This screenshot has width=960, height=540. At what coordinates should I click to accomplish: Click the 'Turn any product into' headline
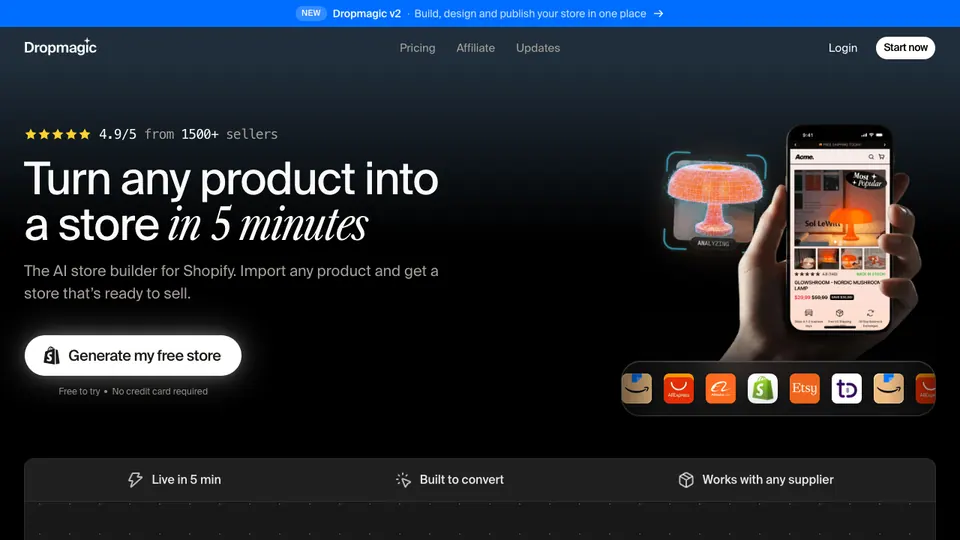(x=231, y=179)
